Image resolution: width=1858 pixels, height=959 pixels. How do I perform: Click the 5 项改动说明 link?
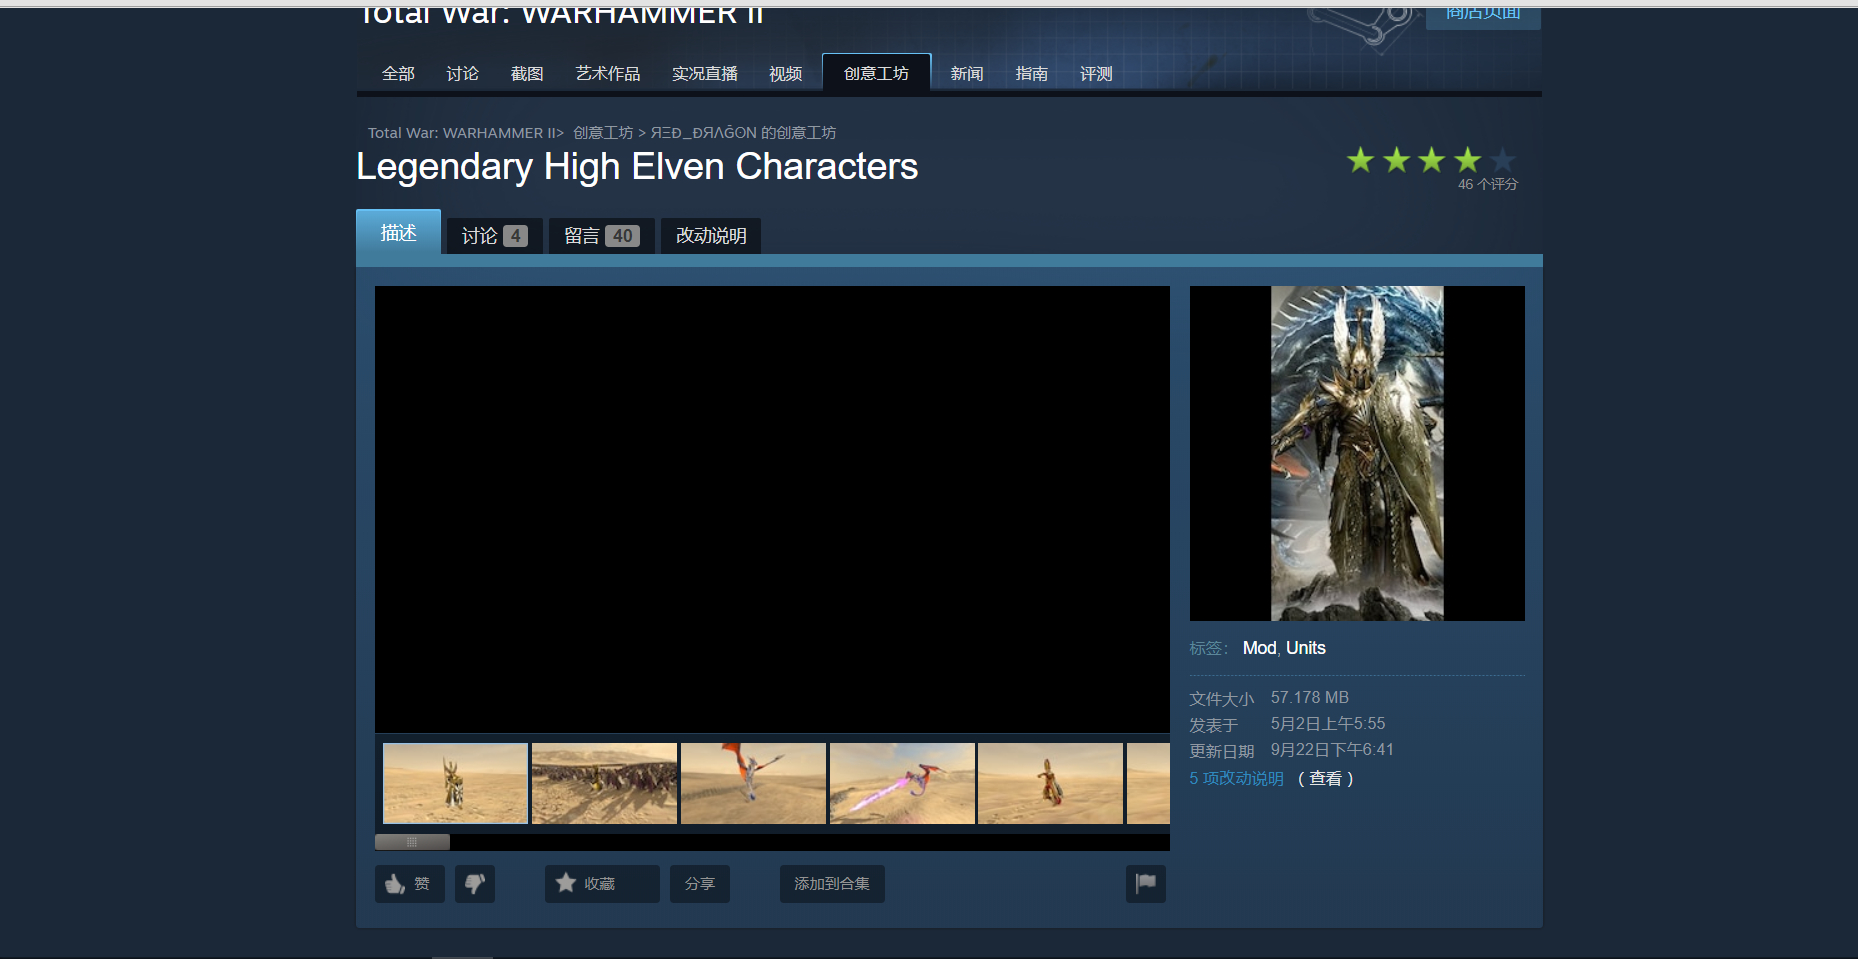click(1237, 778)
